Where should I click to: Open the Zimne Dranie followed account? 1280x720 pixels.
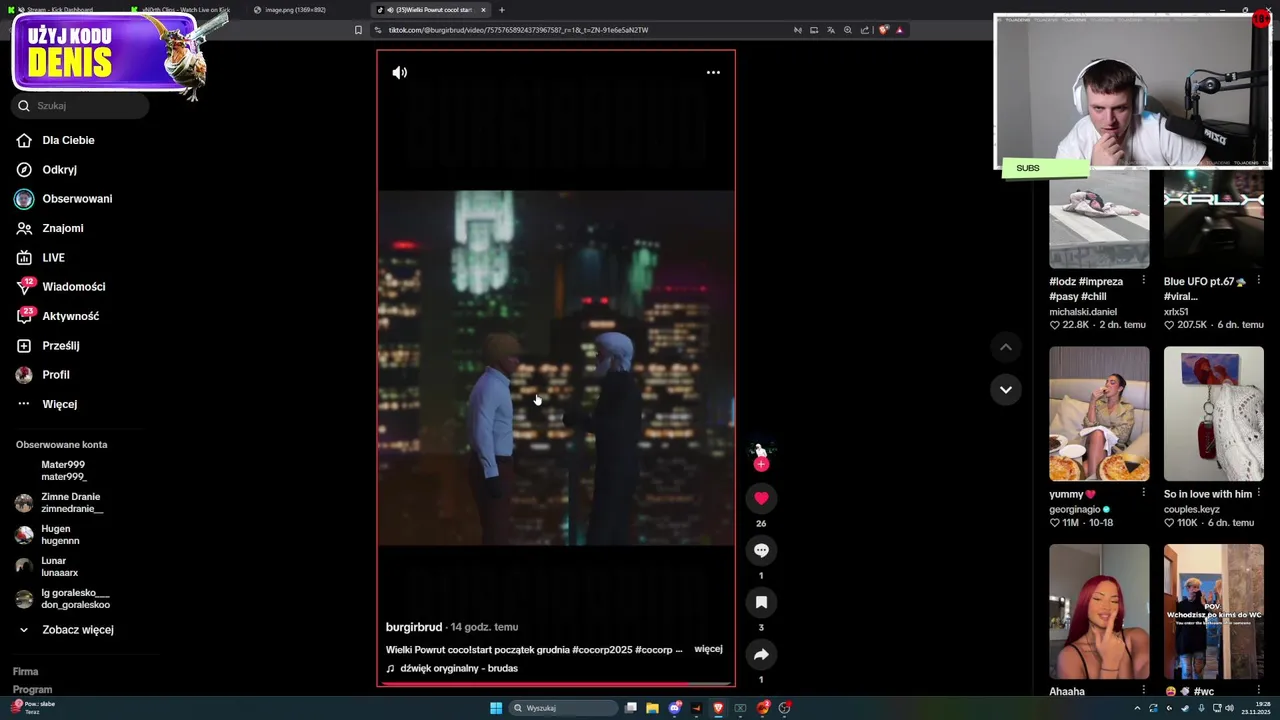(x=59, y=503)
